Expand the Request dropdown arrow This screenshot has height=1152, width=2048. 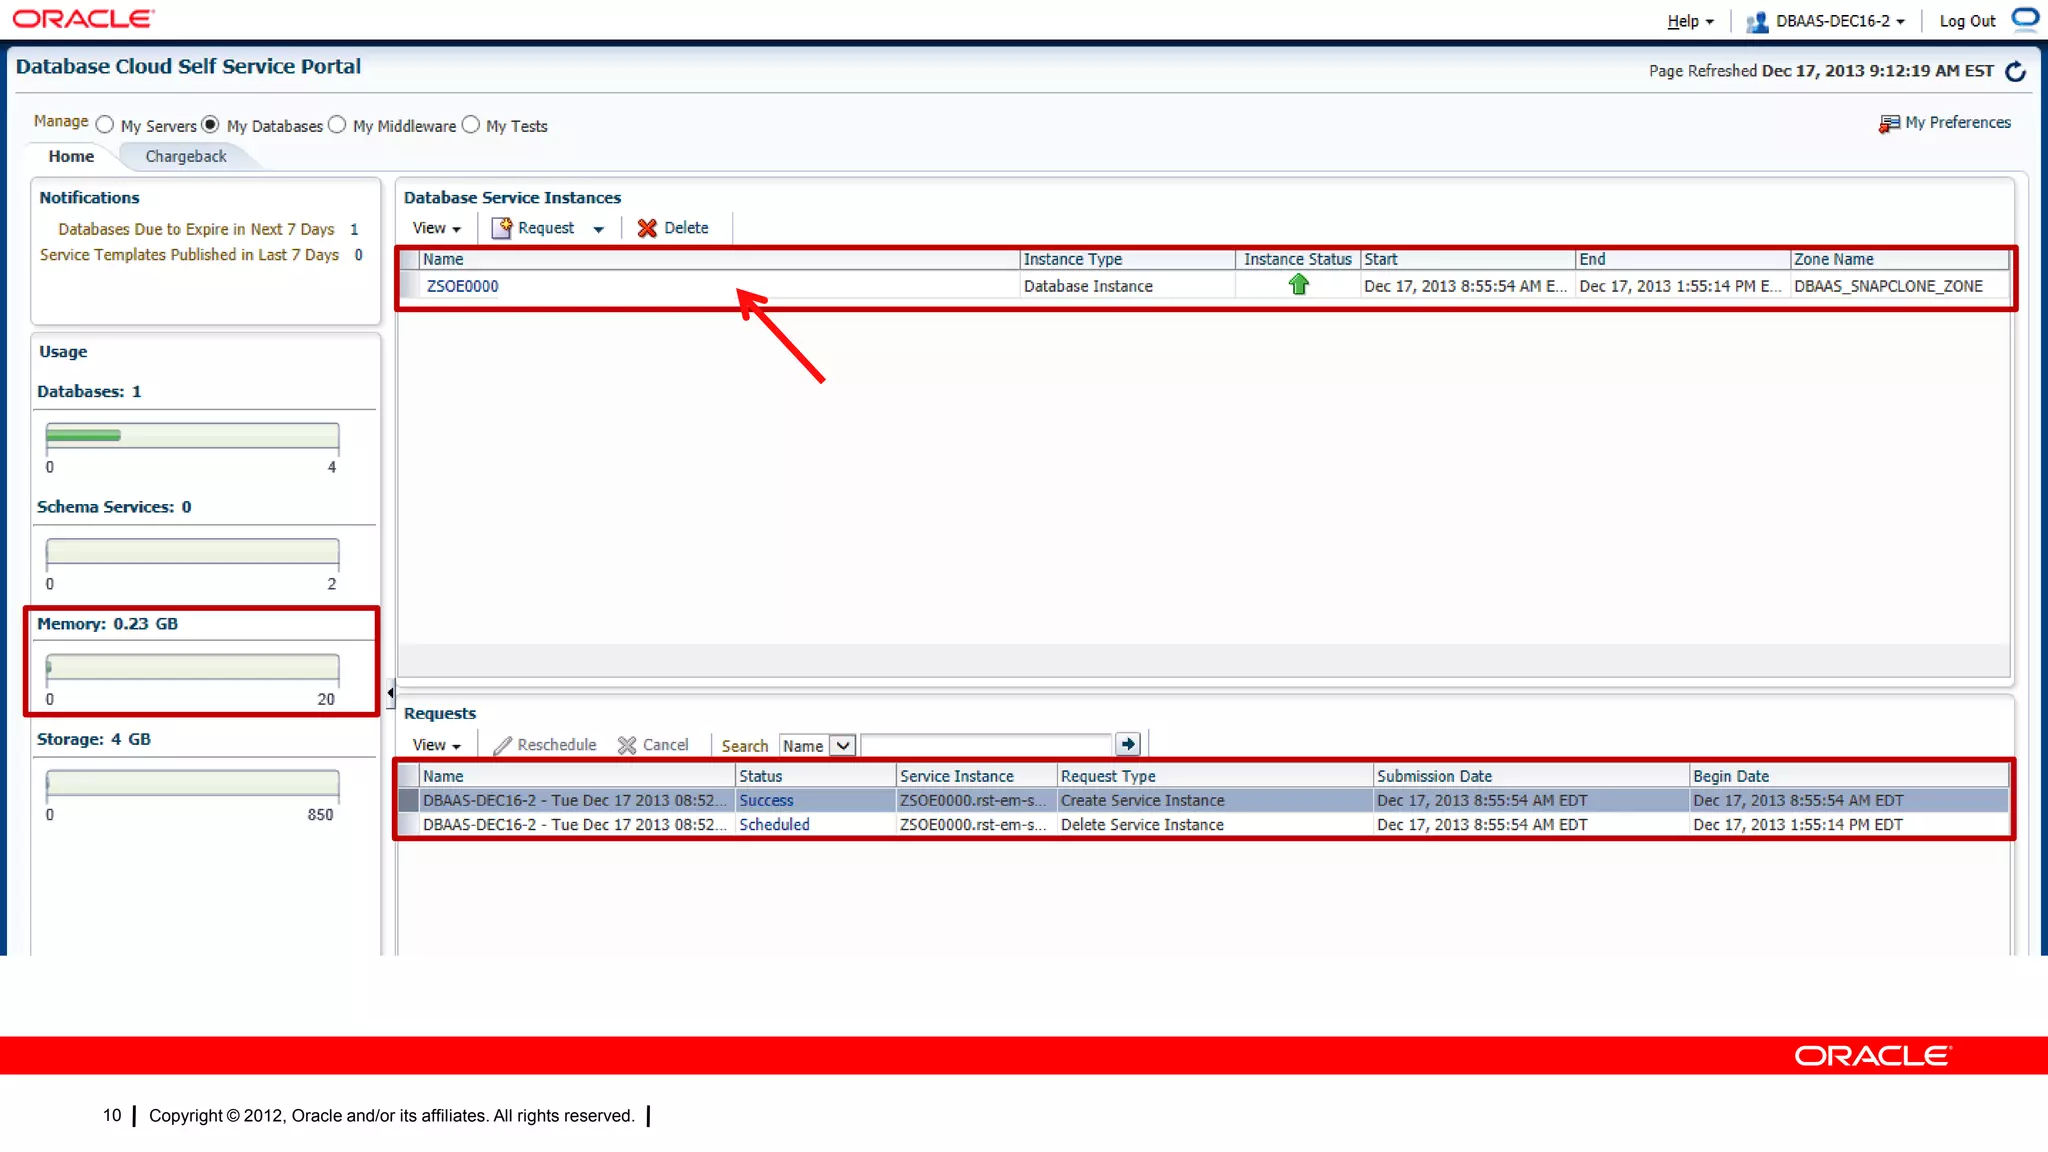[x=598, y=229]
